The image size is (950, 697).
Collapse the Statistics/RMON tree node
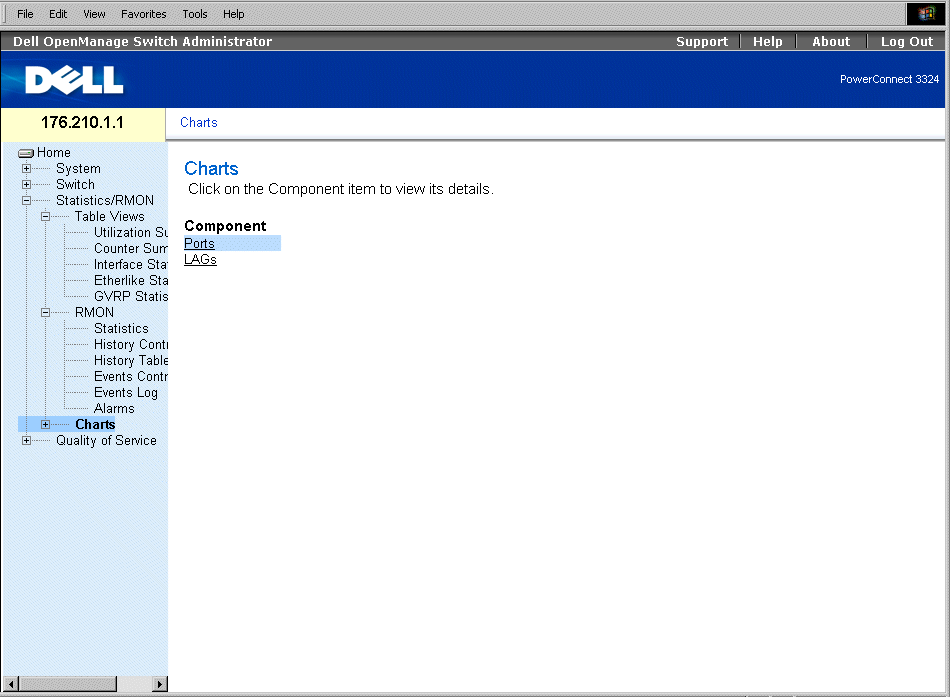26,201
